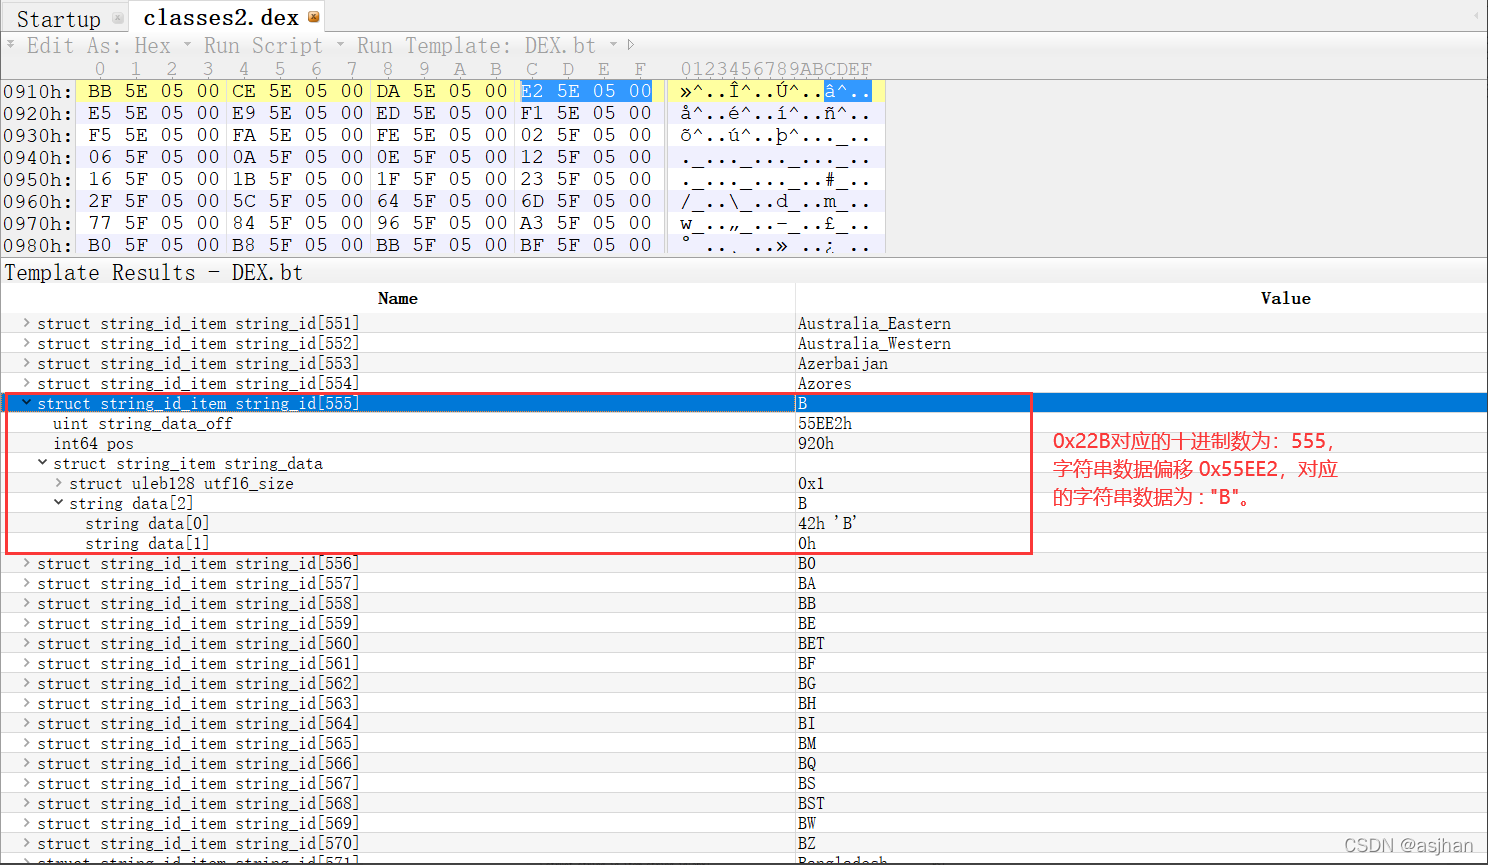Click the tab scroll arrow at top right
Viewport: 1488px width, 865px height.
(x=1477, y=15)
